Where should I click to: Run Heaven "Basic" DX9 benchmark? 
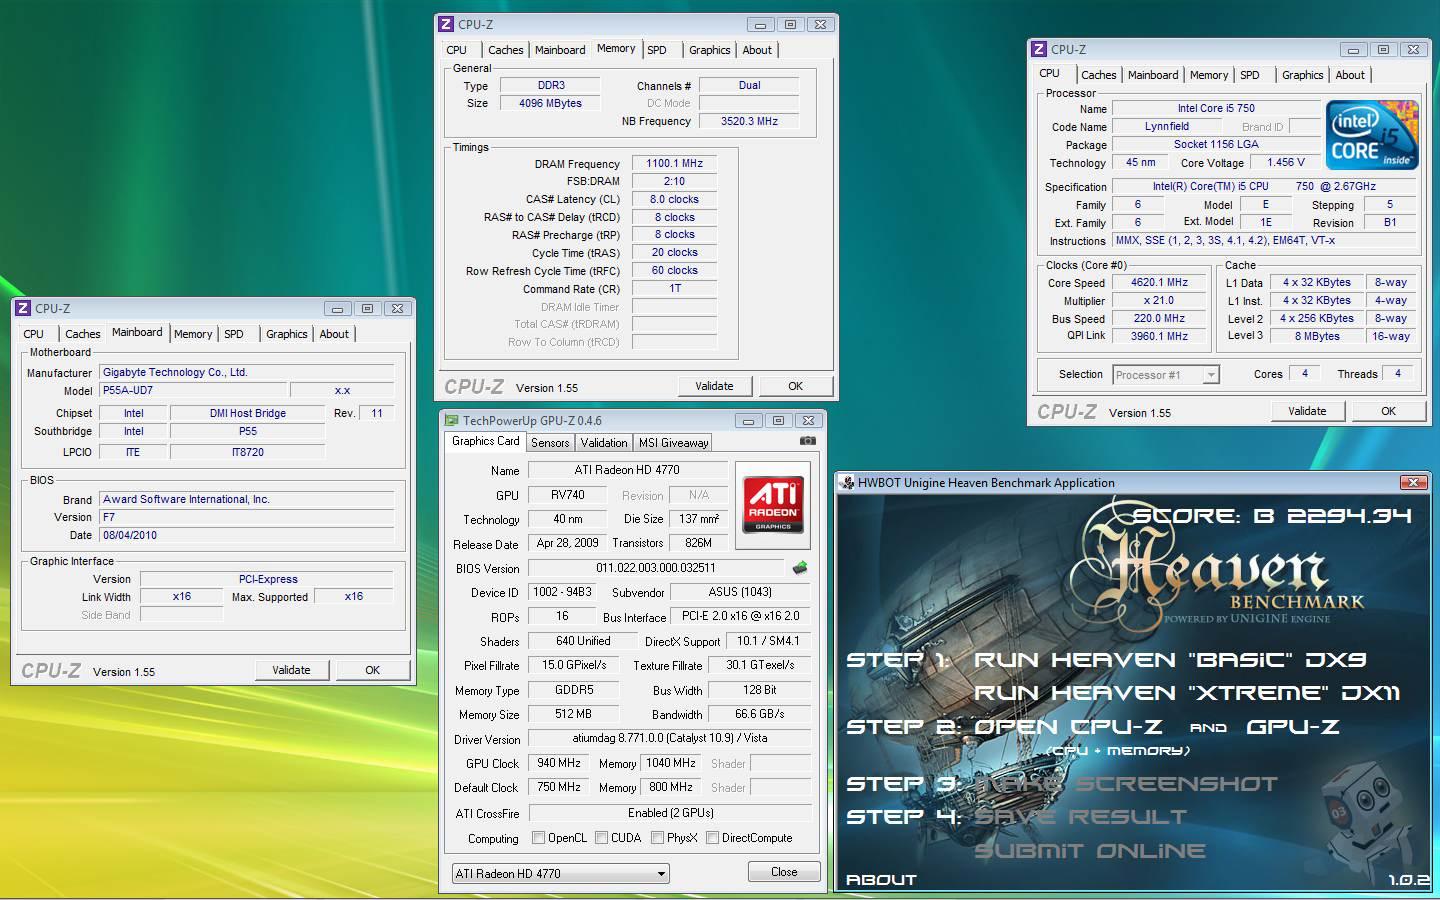[1170, 660]
